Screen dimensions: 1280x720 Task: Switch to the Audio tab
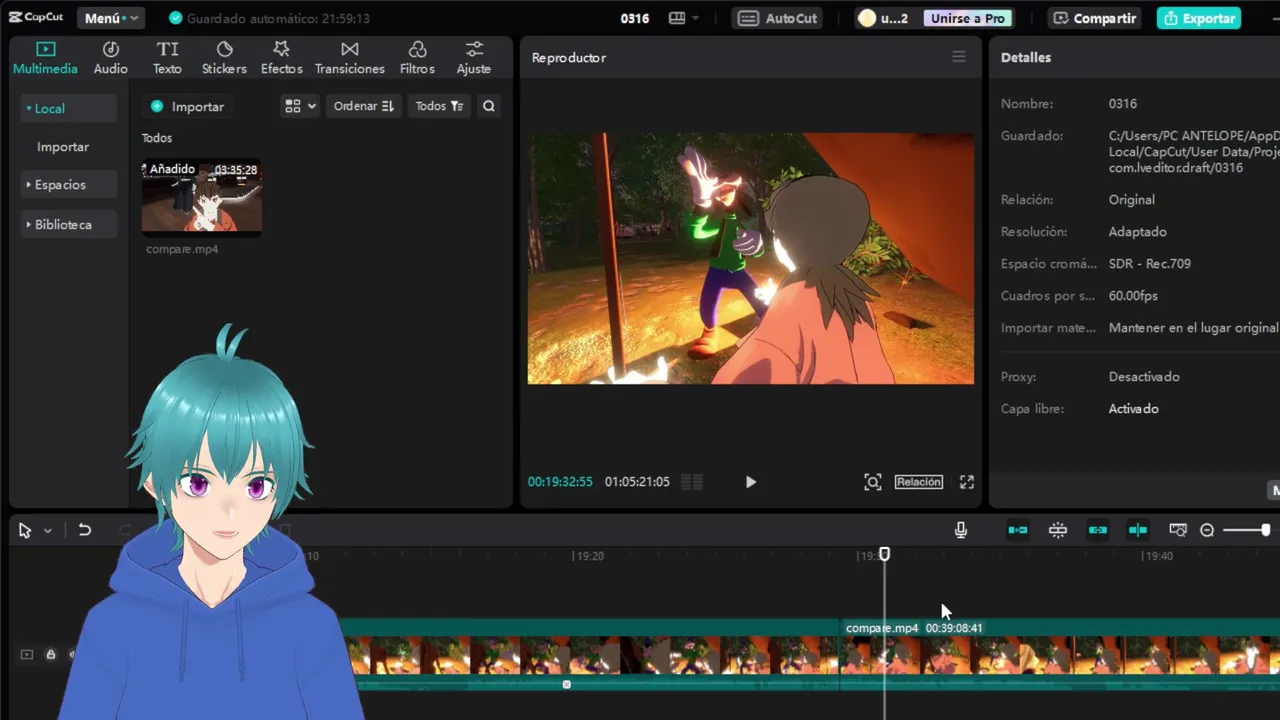tap(111, 58)
